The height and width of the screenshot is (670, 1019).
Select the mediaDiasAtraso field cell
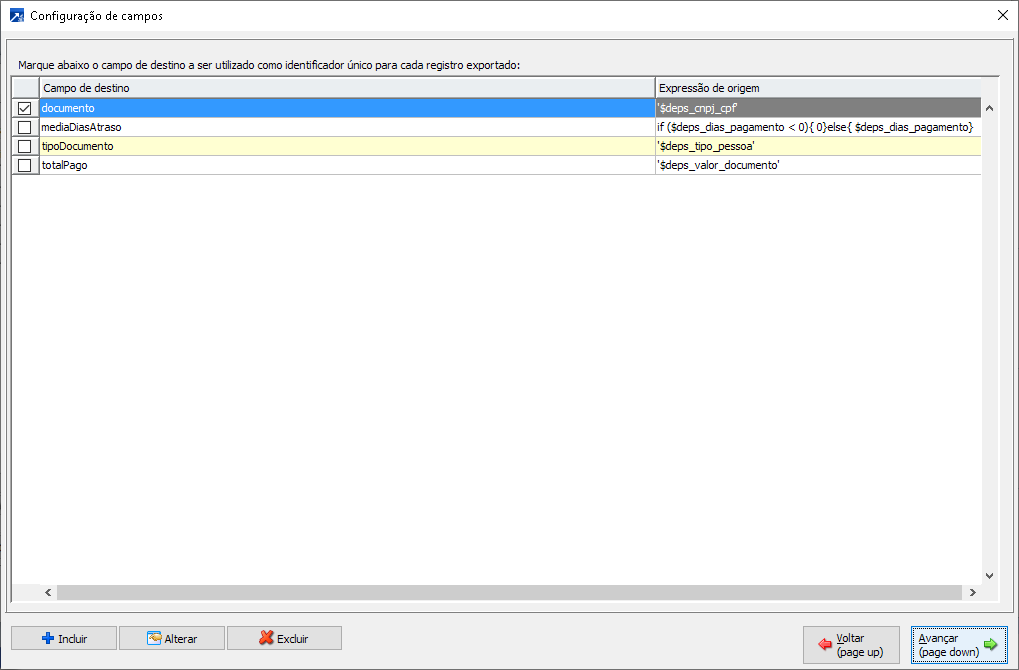[x=347, y=127]
